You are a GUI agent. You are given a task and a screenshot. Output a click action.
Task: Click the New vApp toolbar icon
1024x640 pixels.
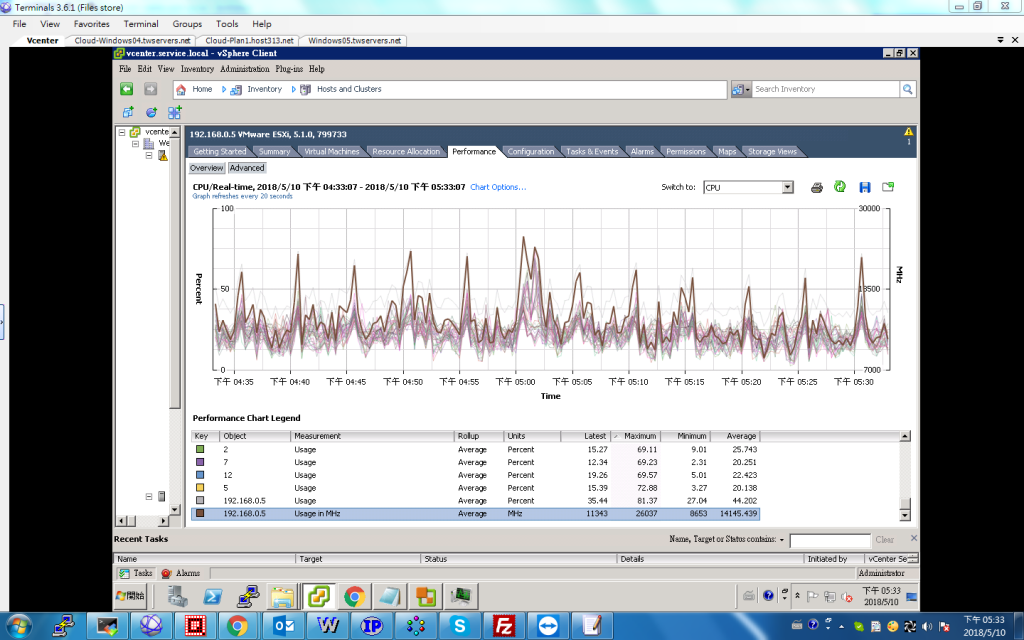[174, 112]
